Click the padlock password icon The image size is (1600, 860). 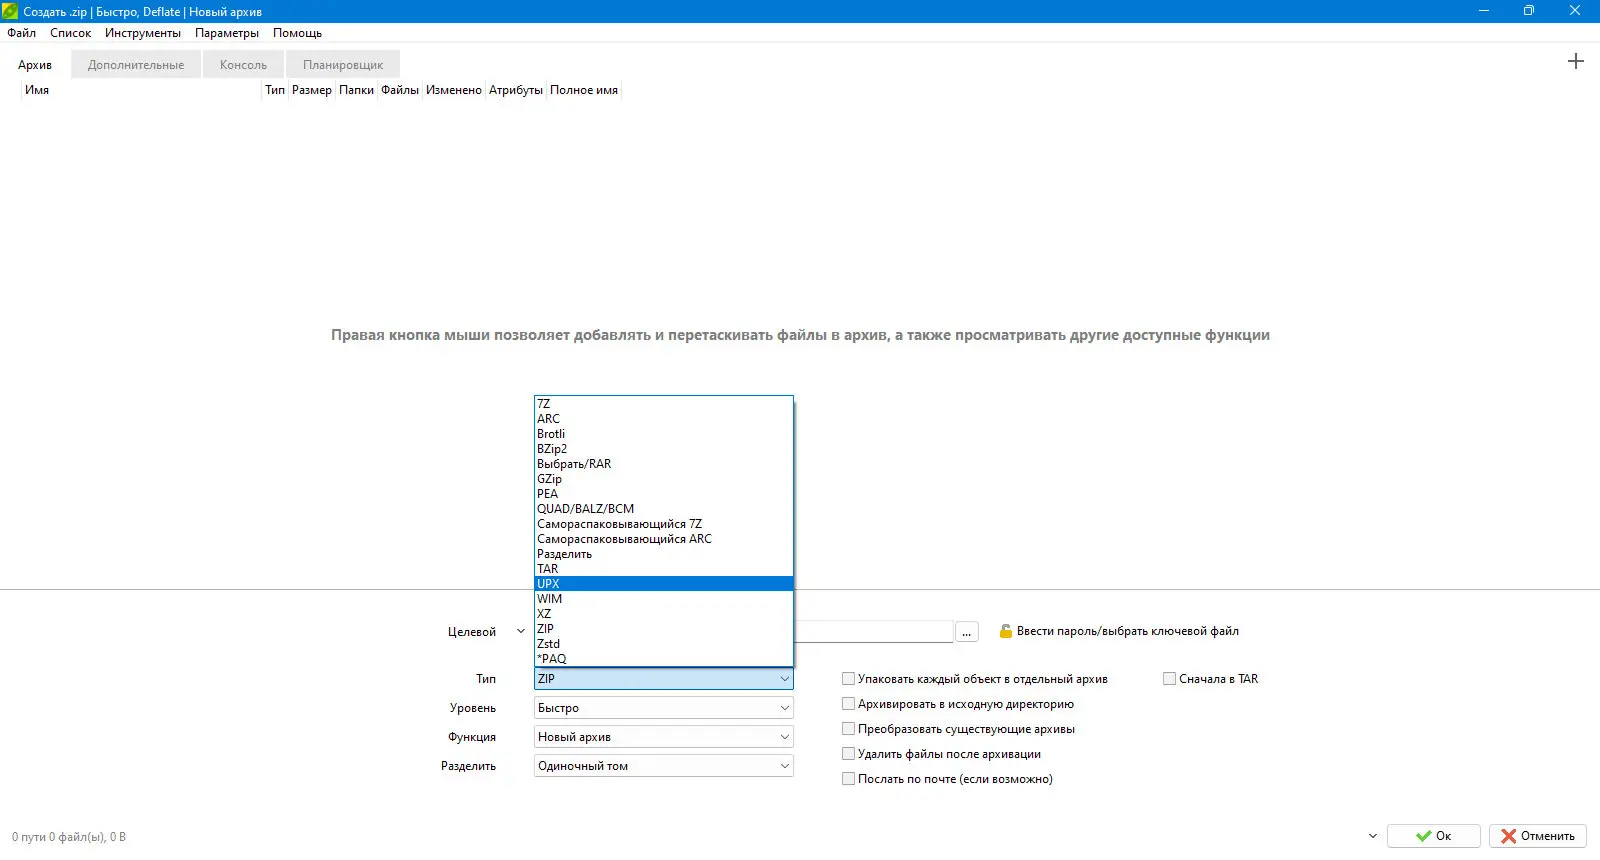pos(1005,631)
